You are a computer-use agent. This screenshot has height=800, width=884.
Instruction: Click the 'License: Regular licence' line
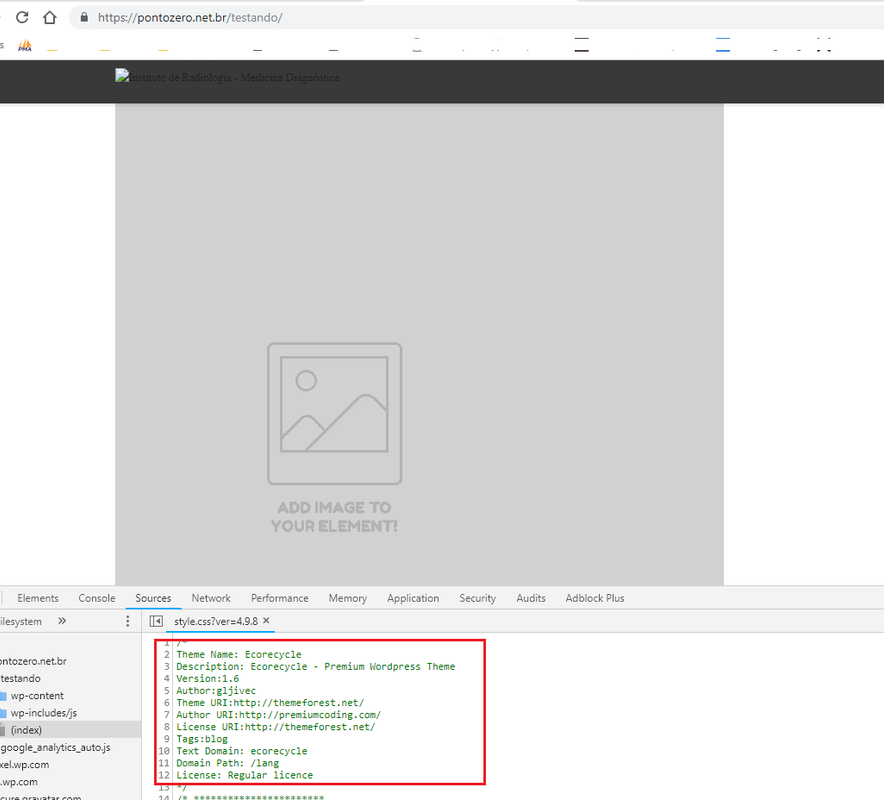click(244, 775)
